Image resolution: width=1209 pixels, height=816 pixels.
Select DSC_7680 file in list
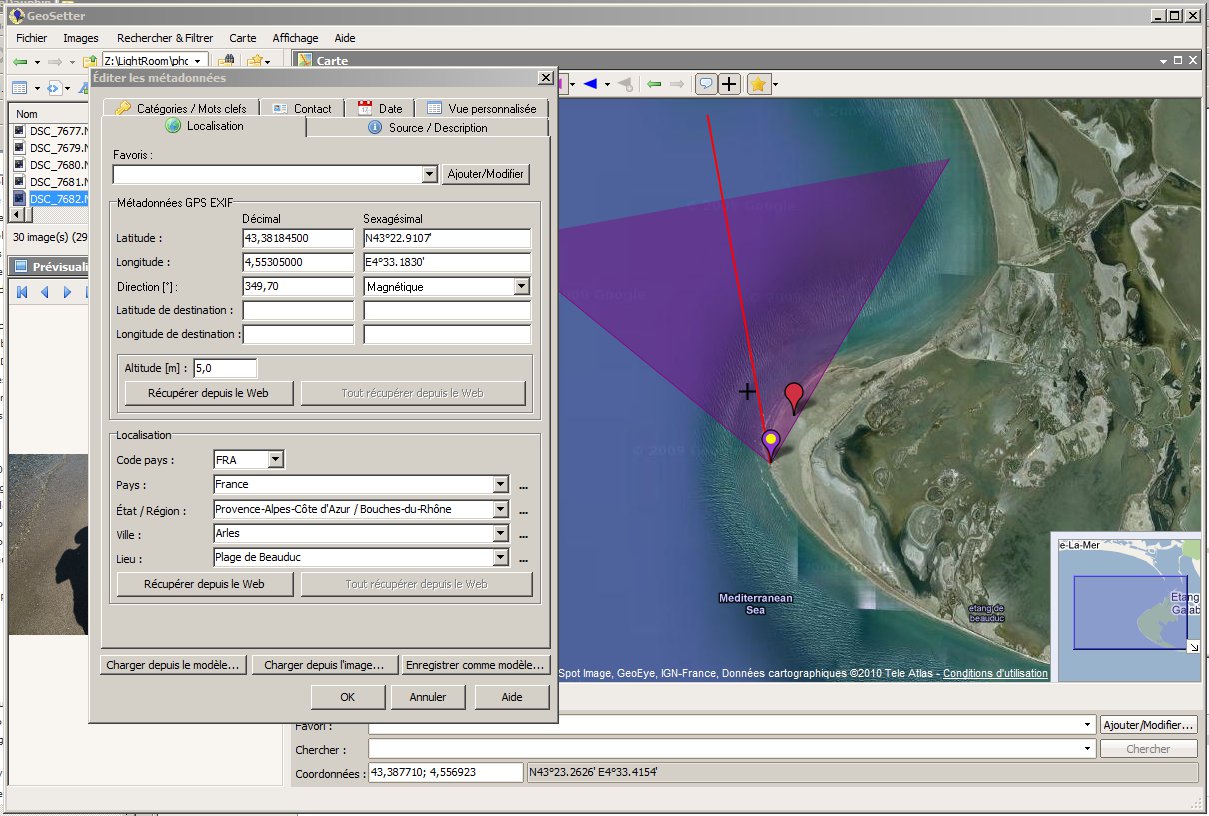[x=54, y=165]
